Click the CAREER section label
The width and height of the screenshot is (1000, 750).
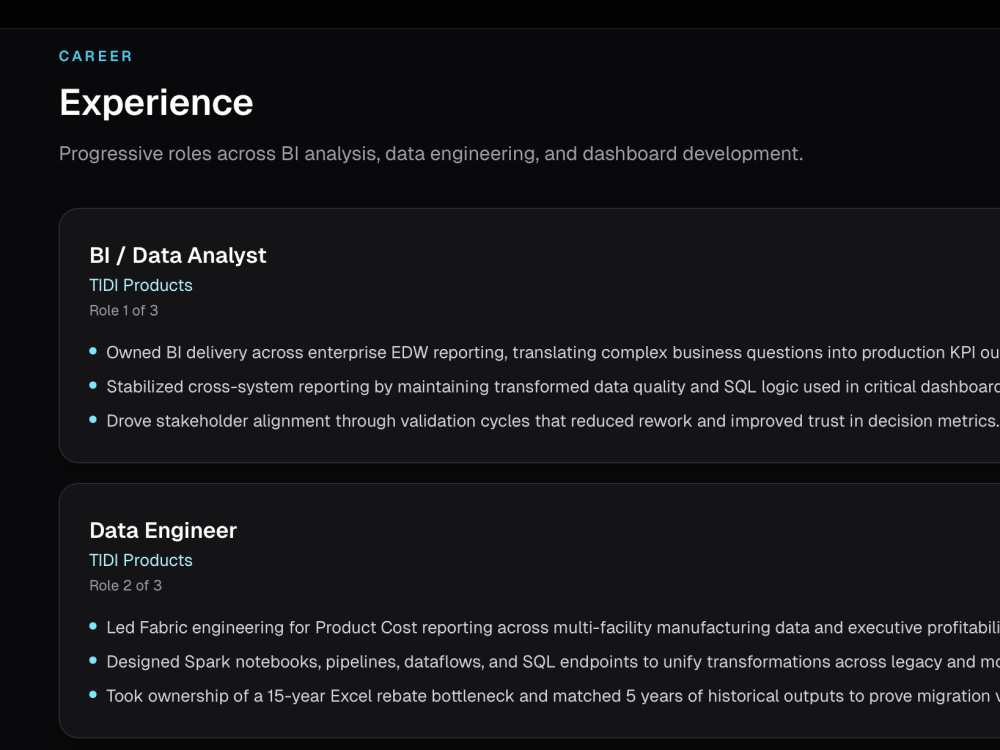click(x=96, y=56)
